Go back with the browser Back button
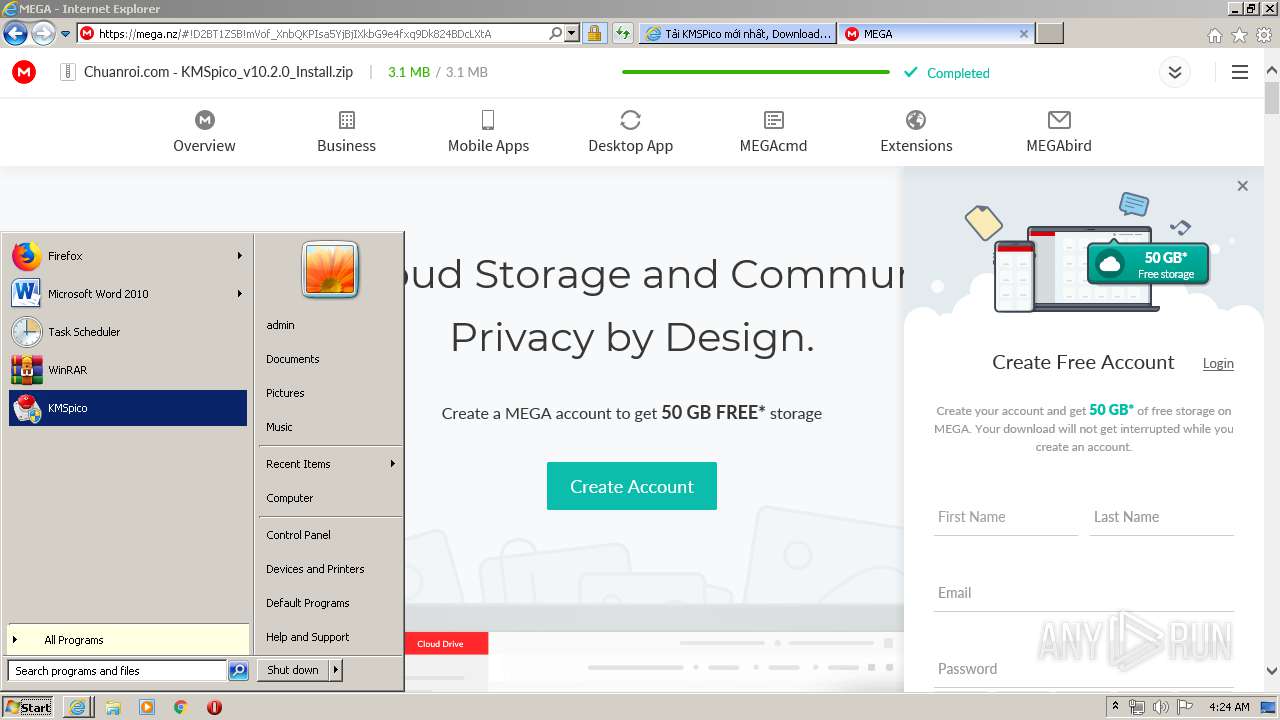 [15, 33]
